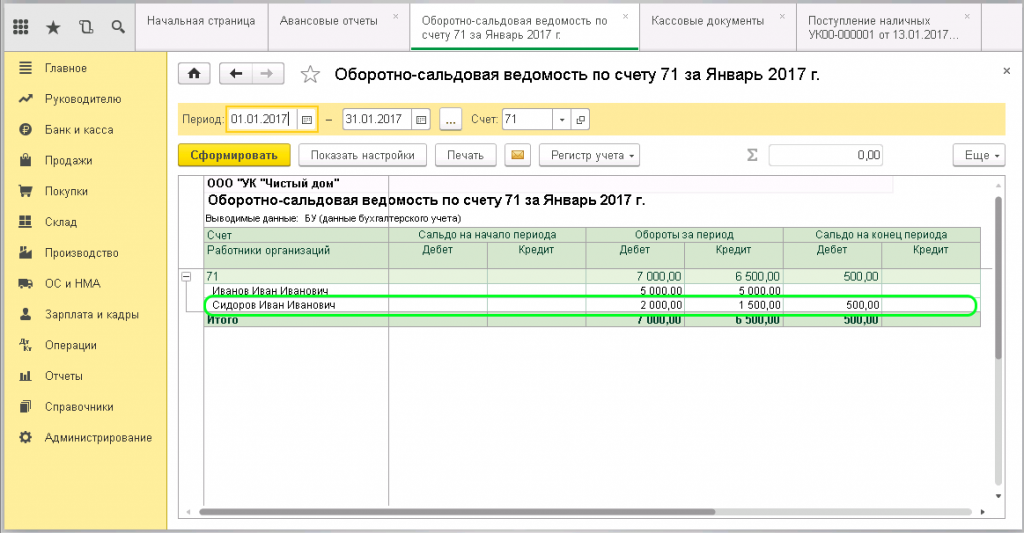Navigate back with the left arrow button
Screen dimensions: 1024x533
(x=236, y=74)
